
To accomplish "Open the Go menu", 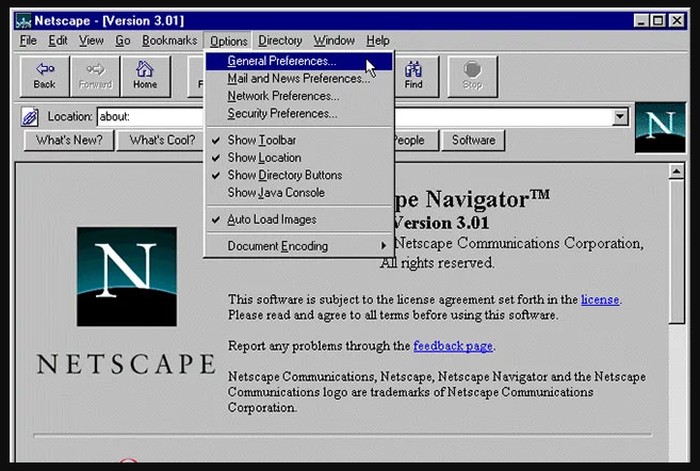I will pyautogui.click(x=123, y=41).
